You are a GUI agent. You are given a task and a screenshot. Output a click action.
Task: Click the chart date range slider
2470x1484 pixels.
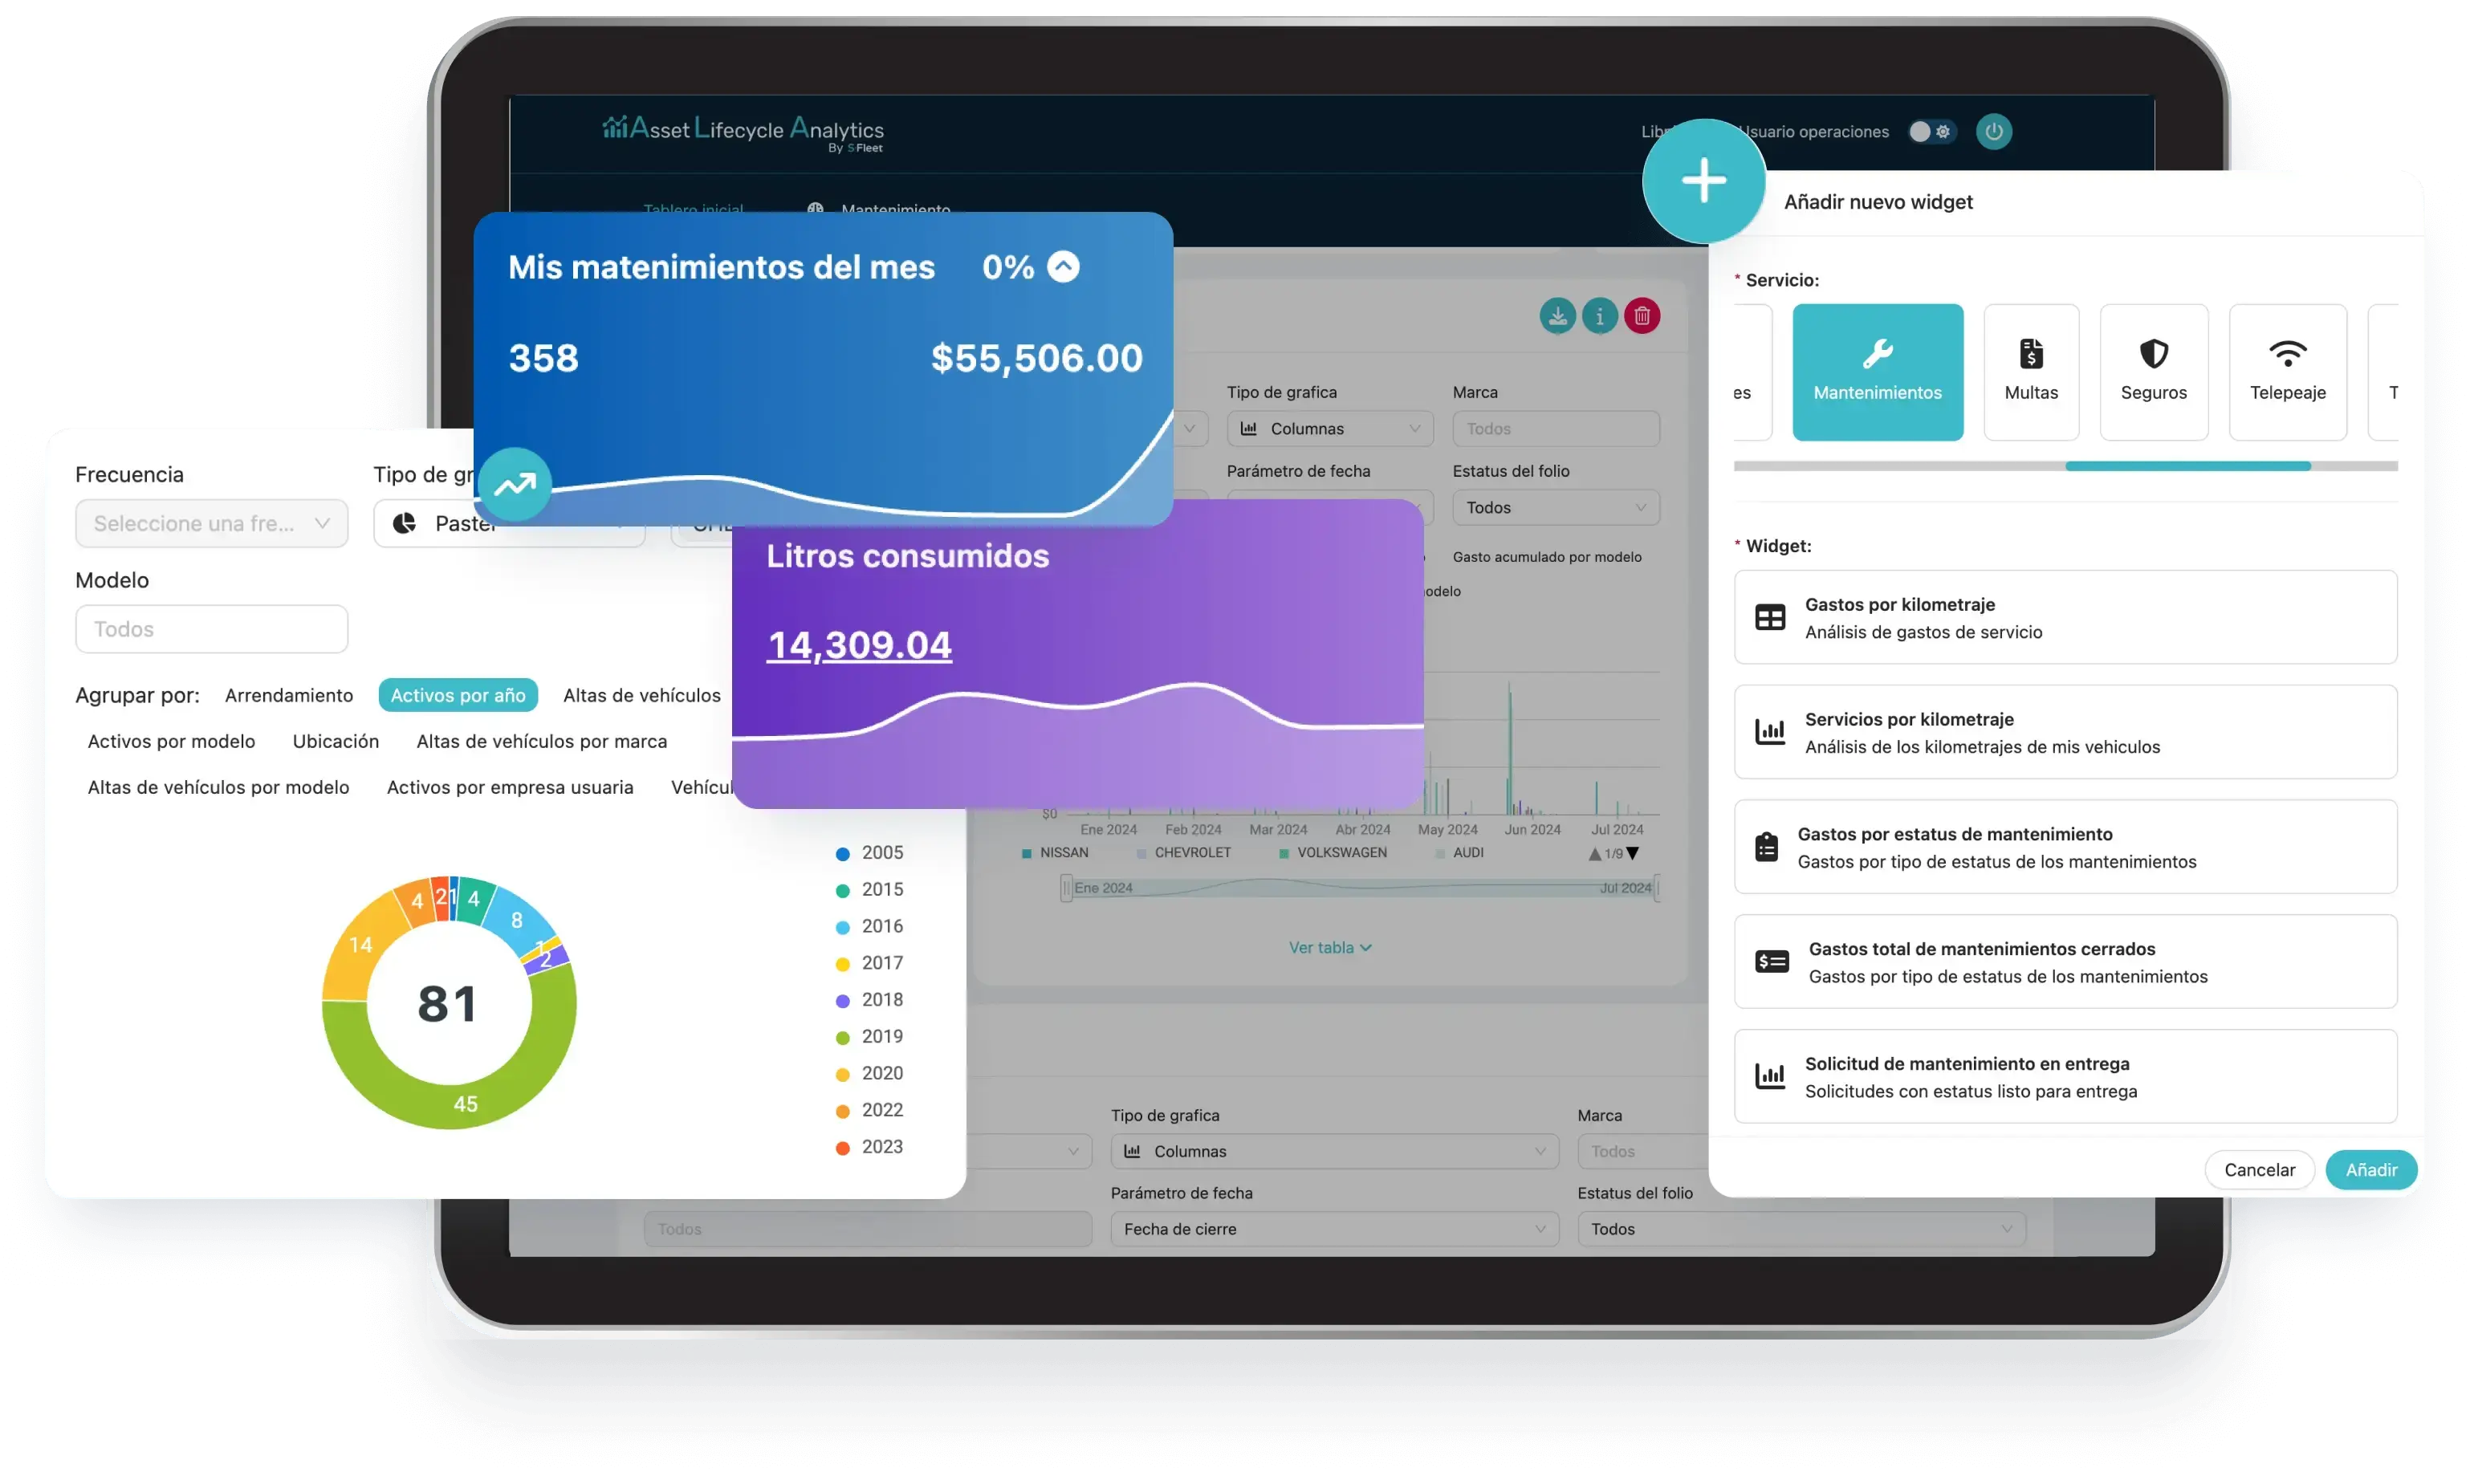(x=1360, y=888)
